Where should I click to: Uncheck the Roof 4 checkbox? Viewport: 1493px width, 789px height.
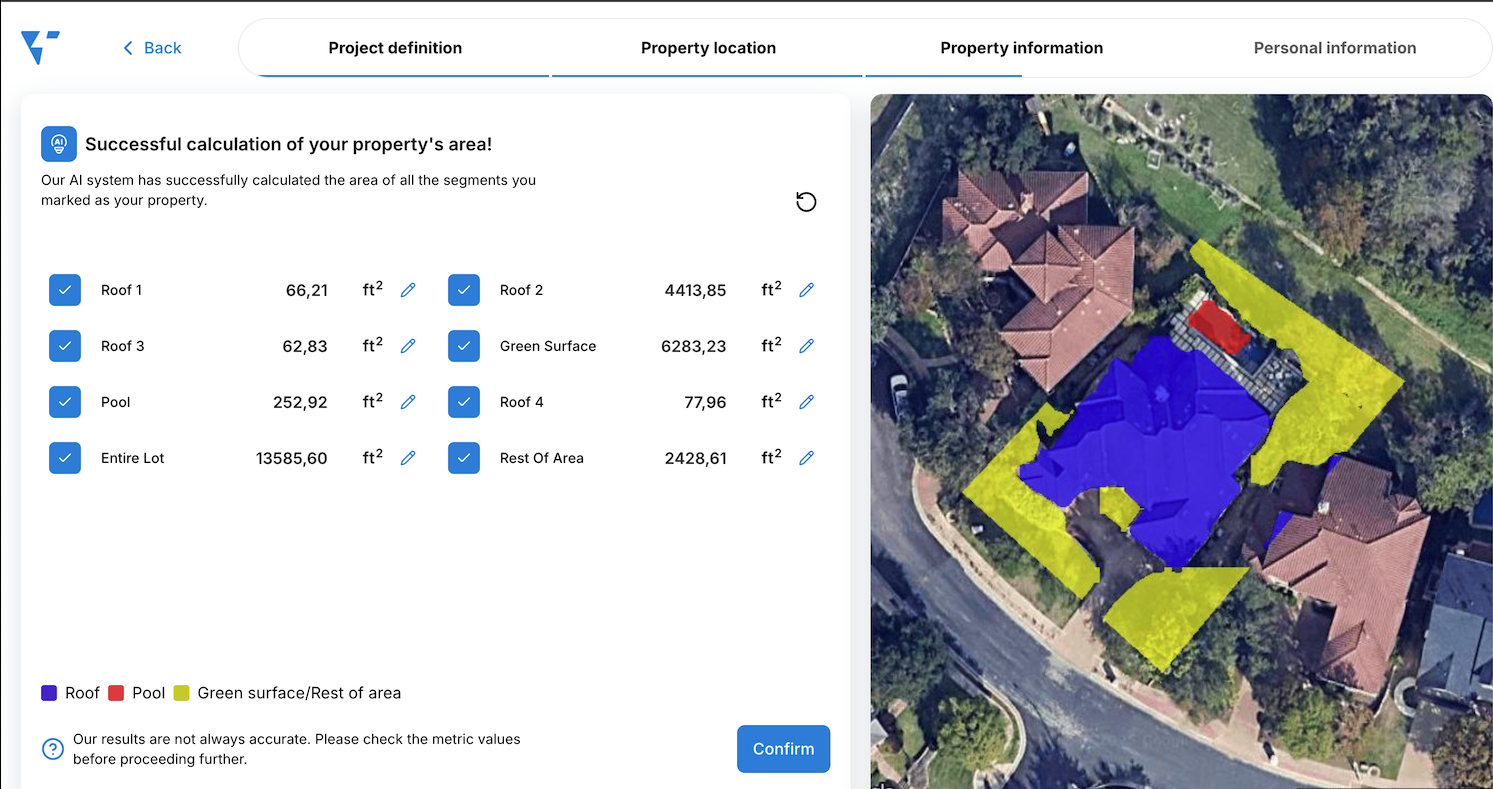464,402
